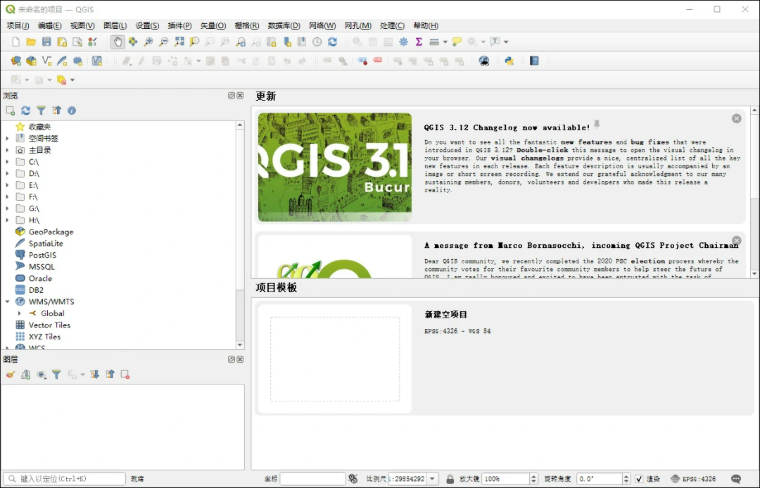Toggle extents display next to coordinate field
760x488 pixels.
coord(353,479)
